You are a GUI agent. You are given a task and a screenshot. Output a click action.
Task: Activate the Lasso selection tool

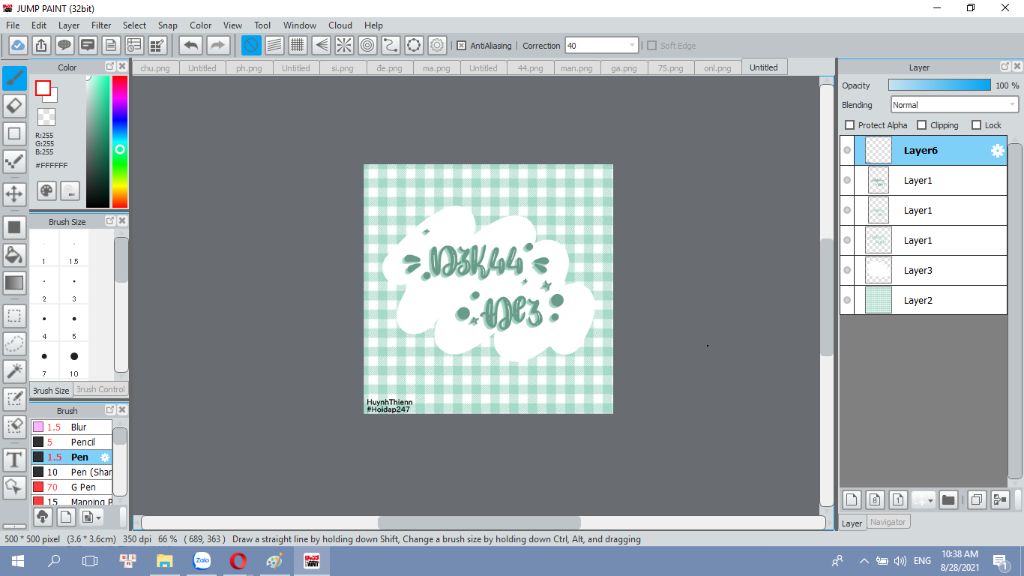point(14,344)
